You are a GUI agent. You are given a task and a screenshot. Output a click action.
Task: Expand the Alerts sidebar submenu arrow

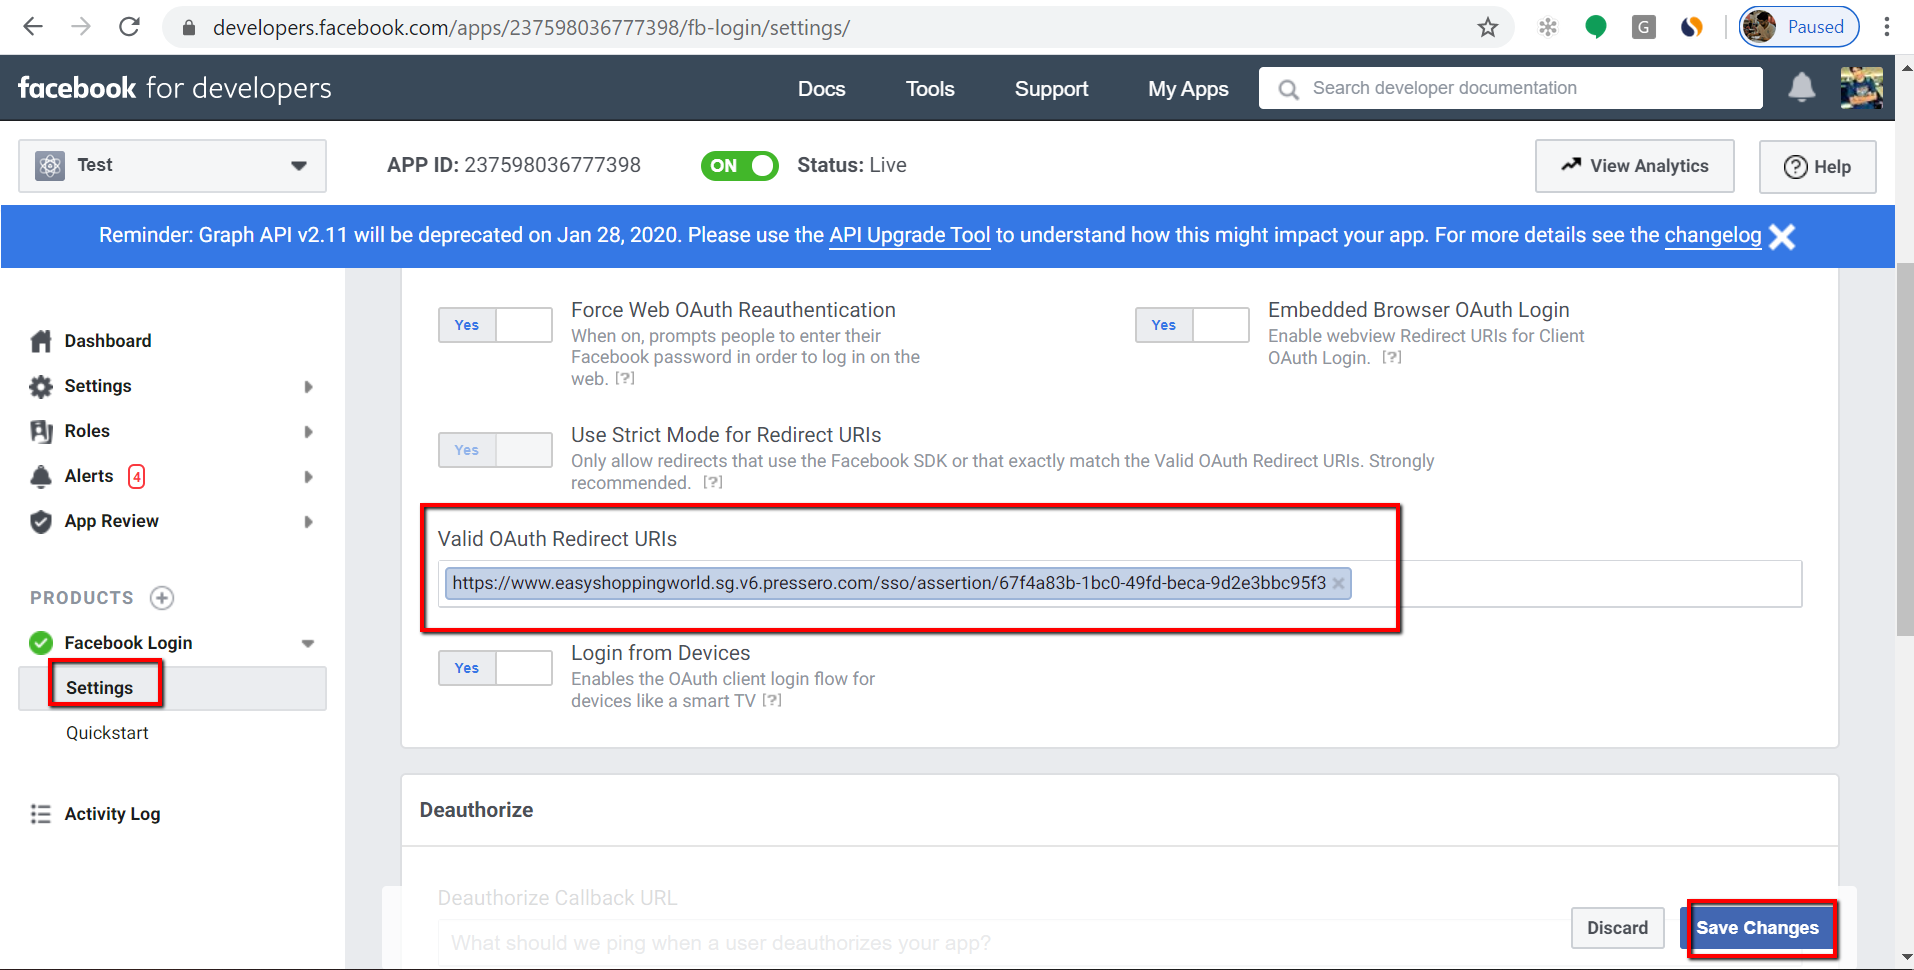tap(308, 477)
